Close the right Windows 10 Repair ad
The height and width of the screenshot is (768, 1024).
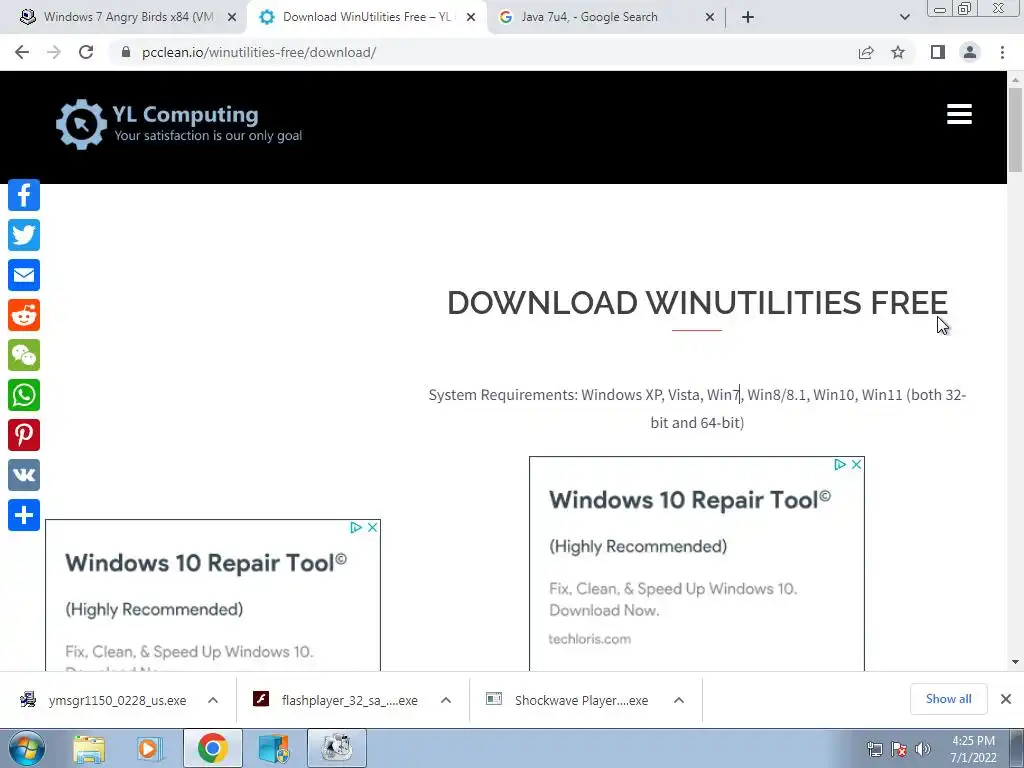(x=856, y=464)
